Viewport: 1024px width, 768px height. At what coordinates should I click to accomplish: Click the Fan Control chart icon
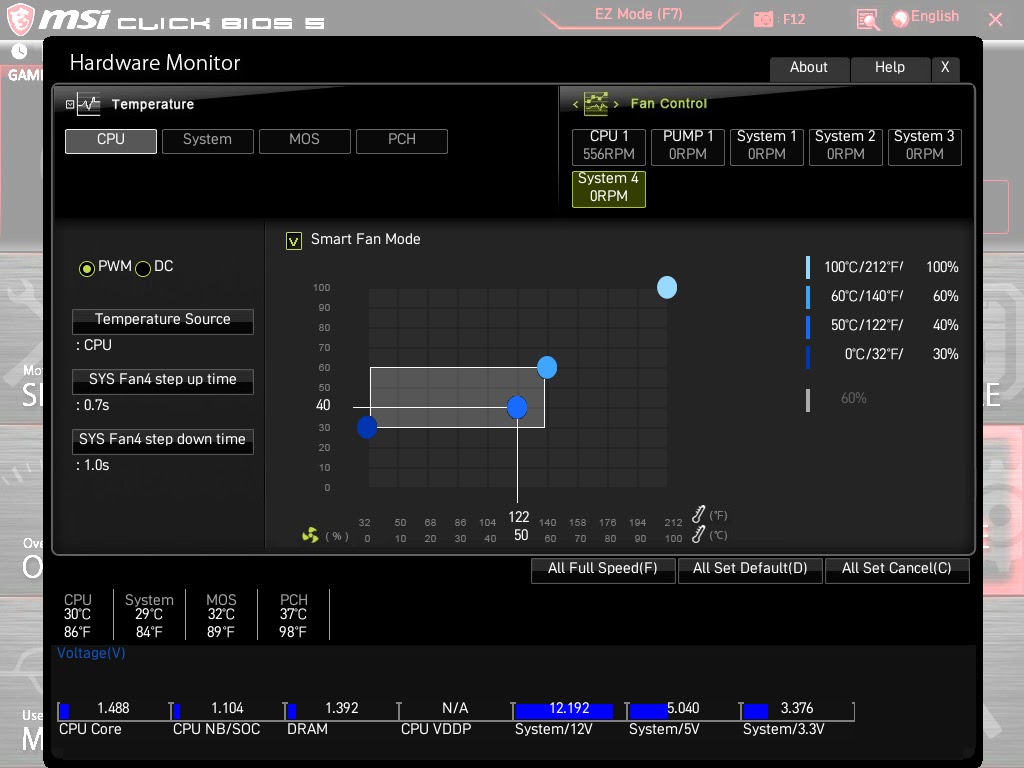[596, 104]
